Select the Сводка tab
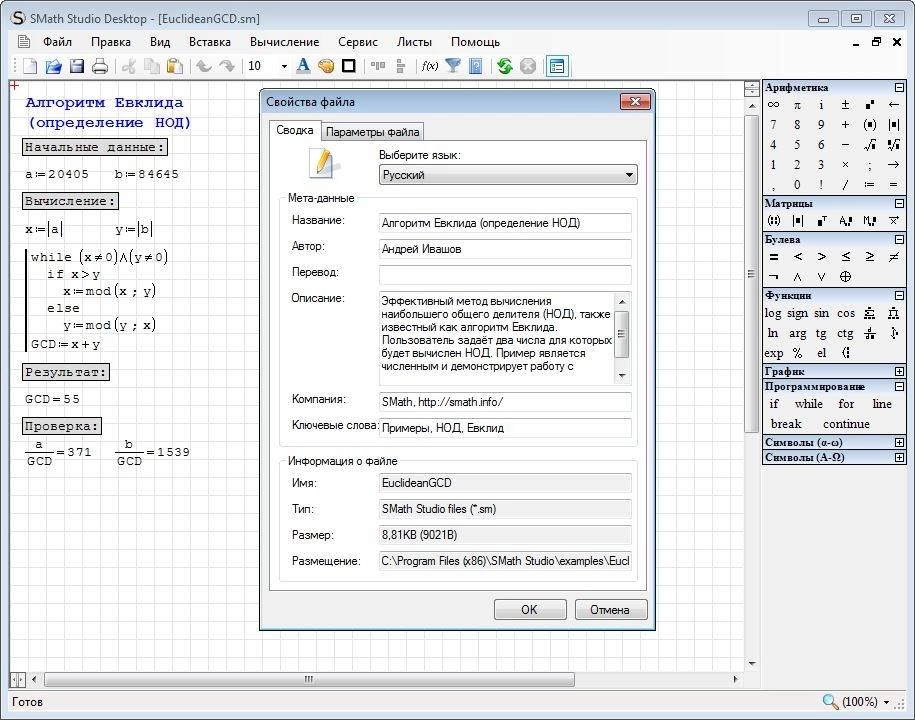915x720 pixels. [295, 130]
